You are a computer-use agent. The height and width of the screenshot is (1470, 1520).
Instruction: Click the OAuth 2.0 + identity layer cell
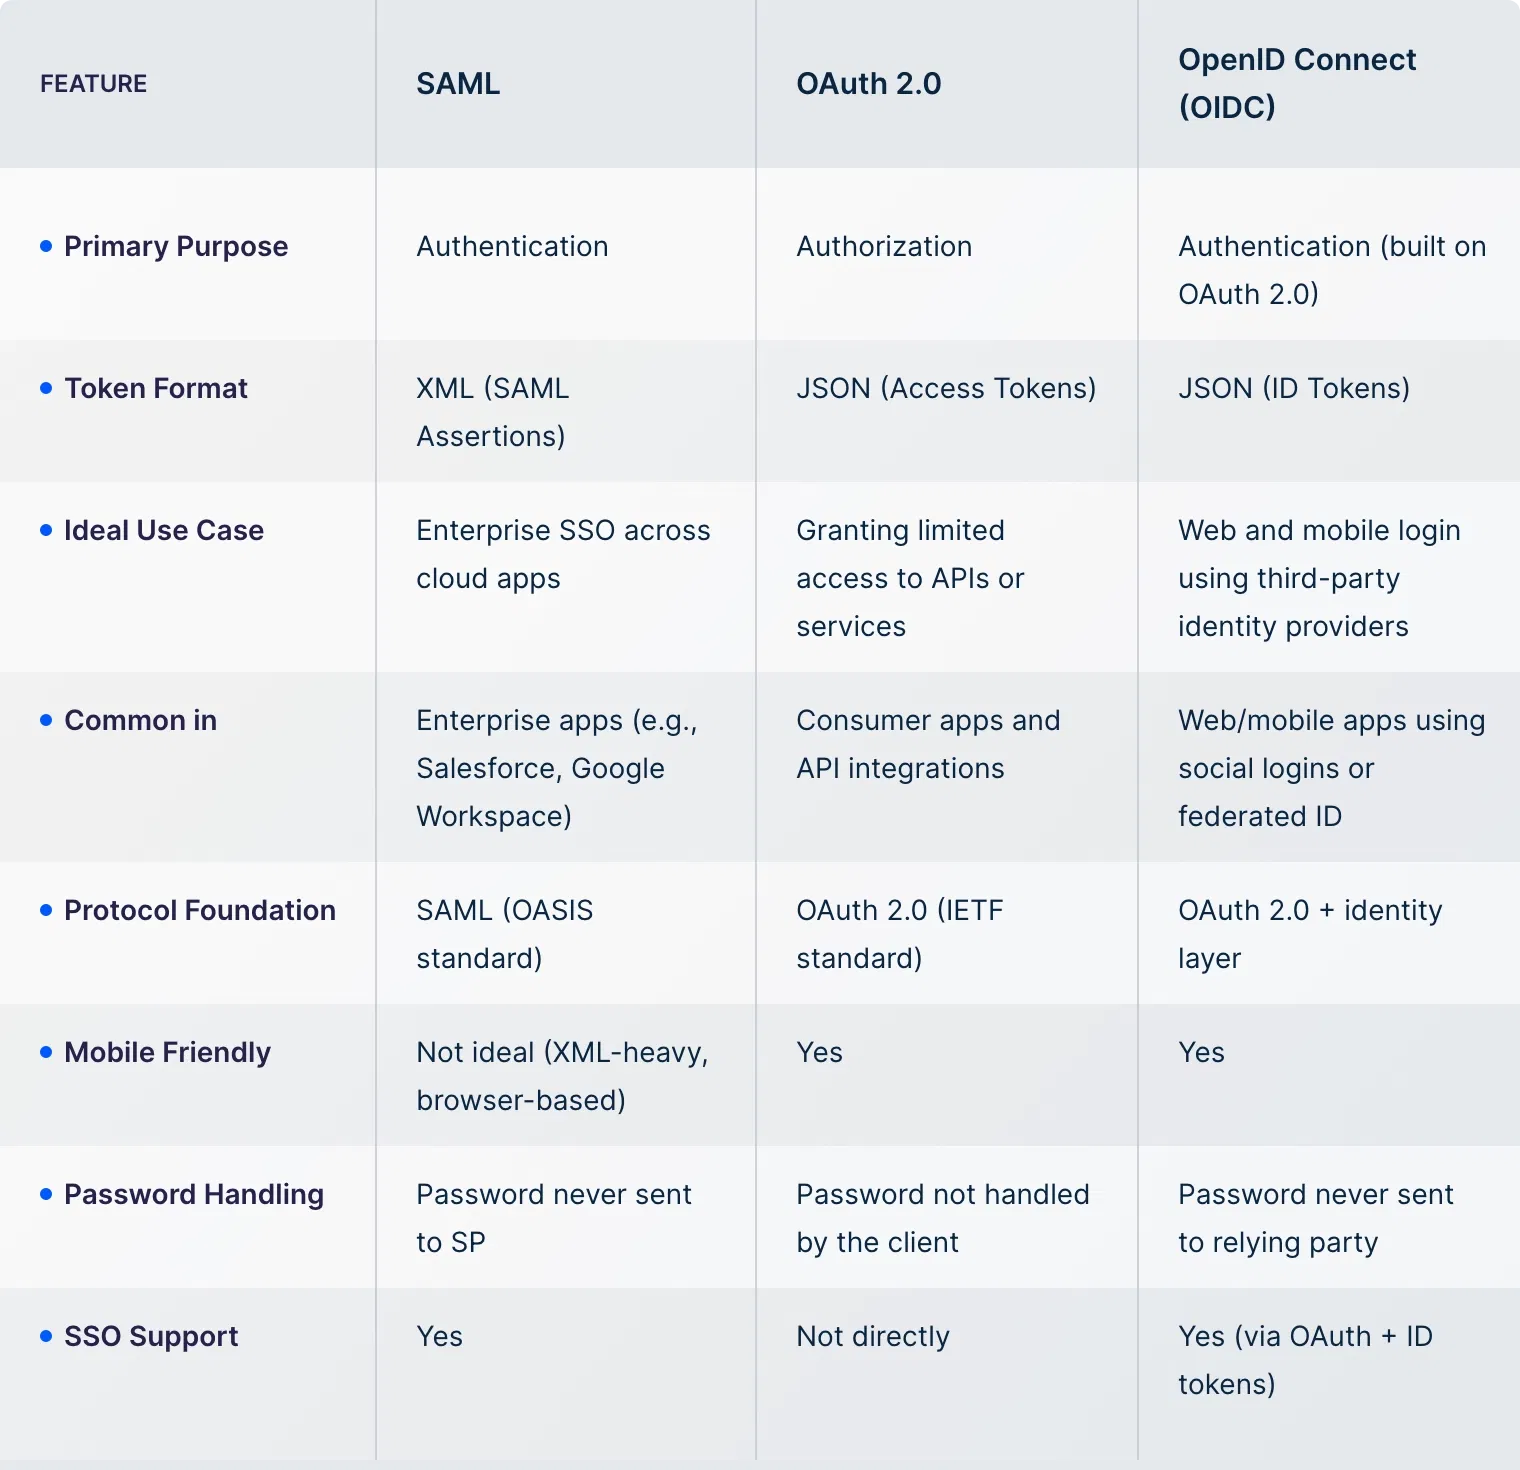click(x=1309, y=934)
